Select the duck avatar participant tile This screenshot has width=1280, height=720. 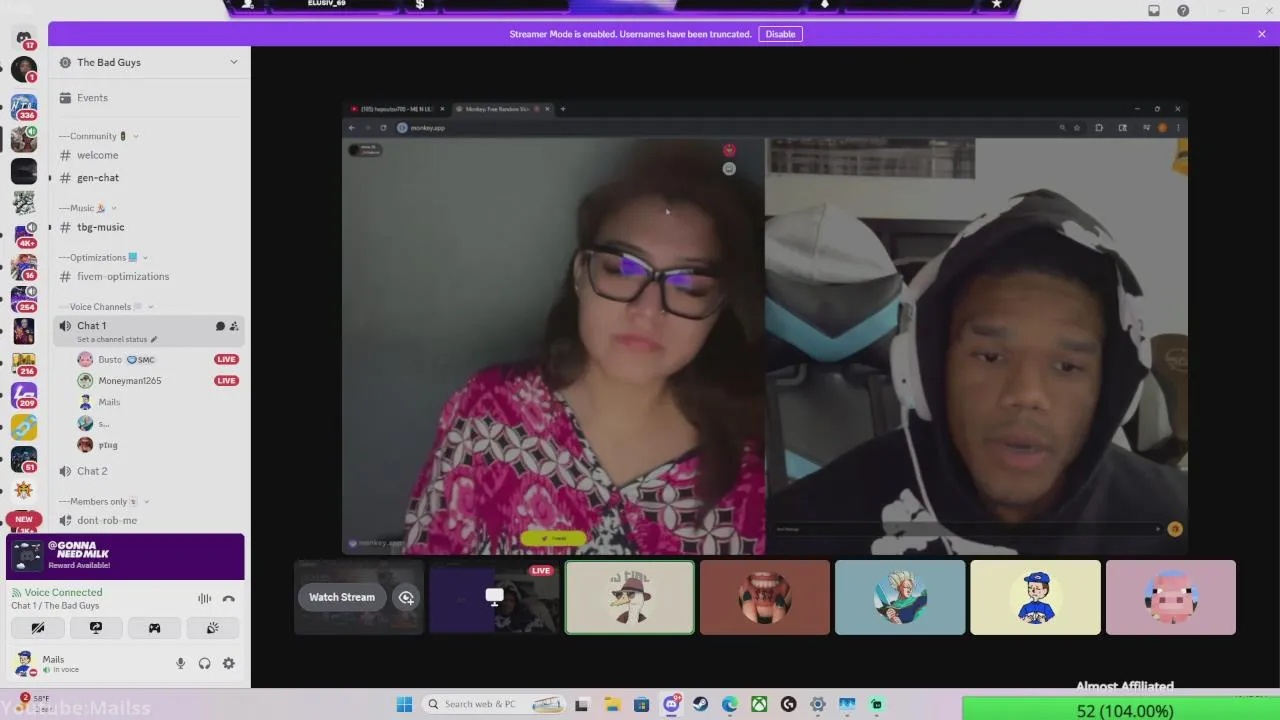[630, 598]
